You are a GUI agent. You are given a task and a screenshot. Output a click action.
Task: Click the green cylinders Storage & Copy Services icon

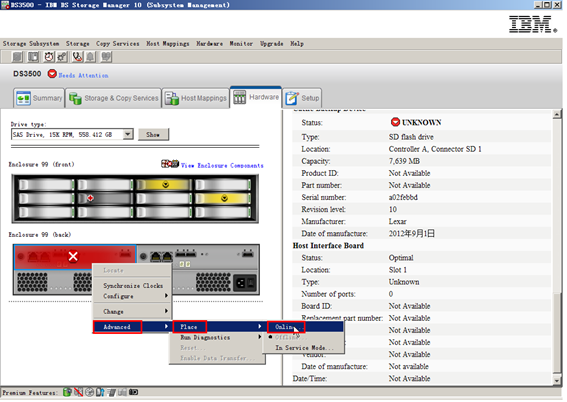click(x=75, y=98)
